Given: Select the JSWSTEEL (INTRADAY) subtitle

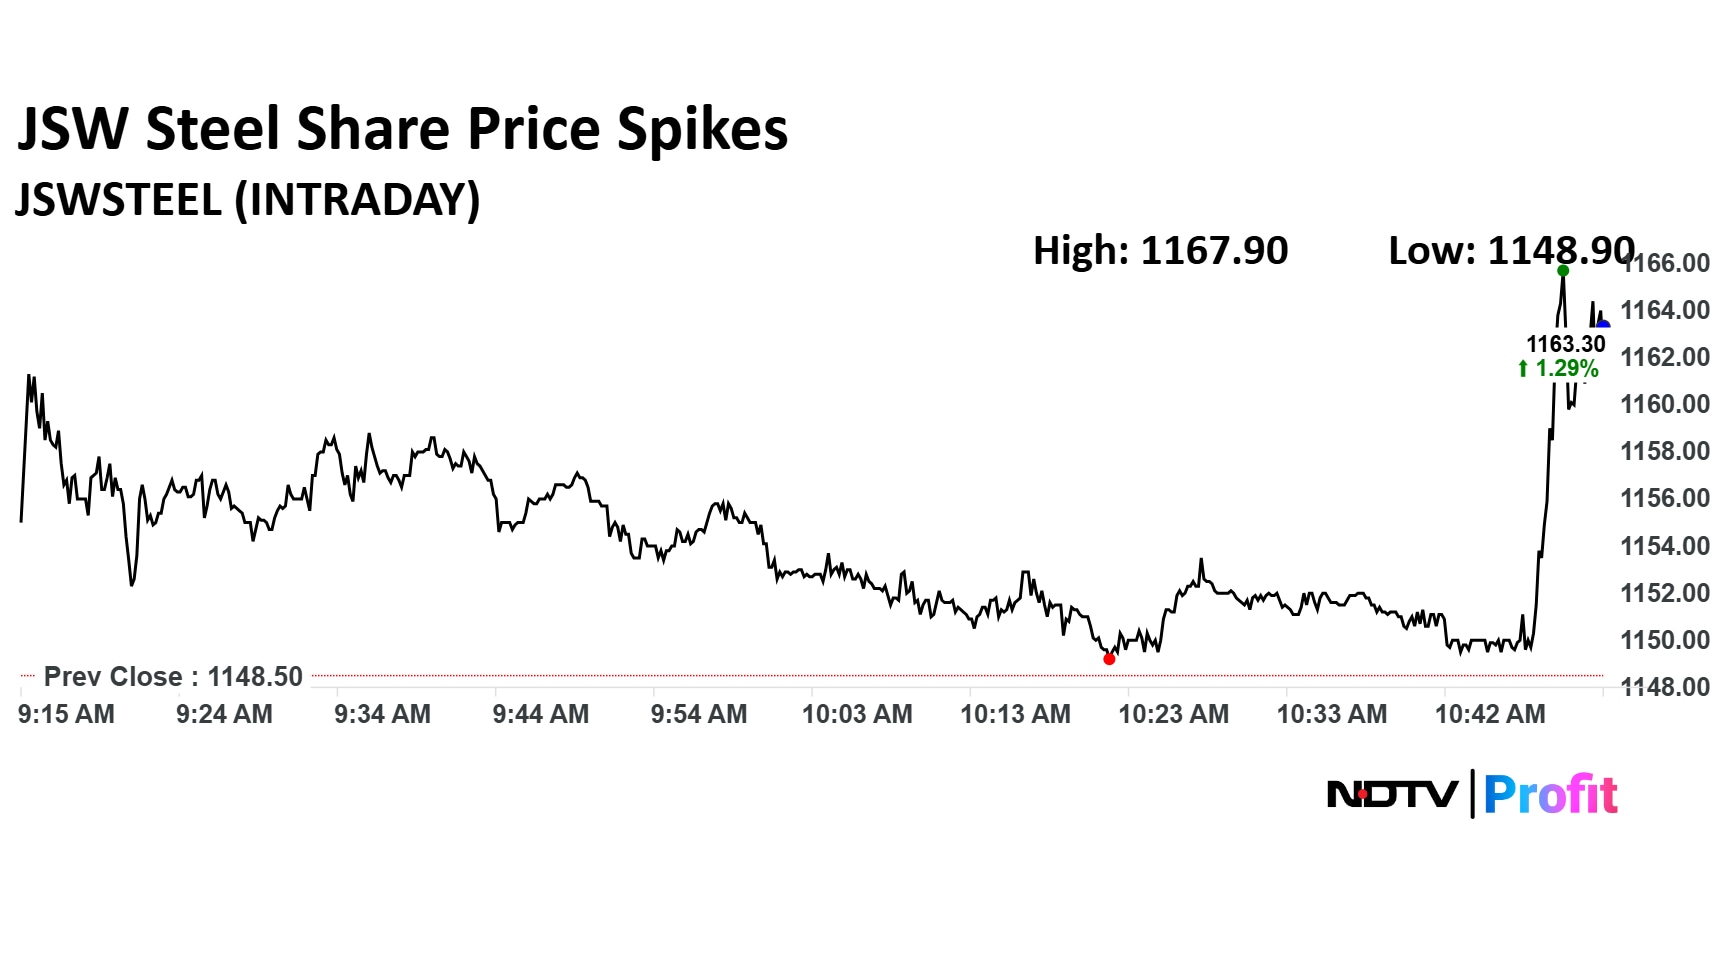Looking at the screenshot, I should click(x=248, y=200).
